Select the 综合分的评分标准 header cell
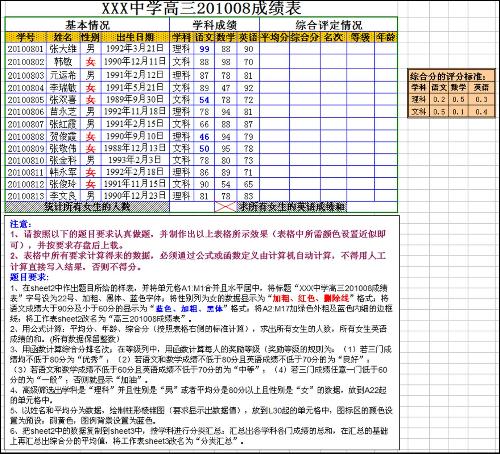This screenshot has width=500, height=454. point(452,76)
